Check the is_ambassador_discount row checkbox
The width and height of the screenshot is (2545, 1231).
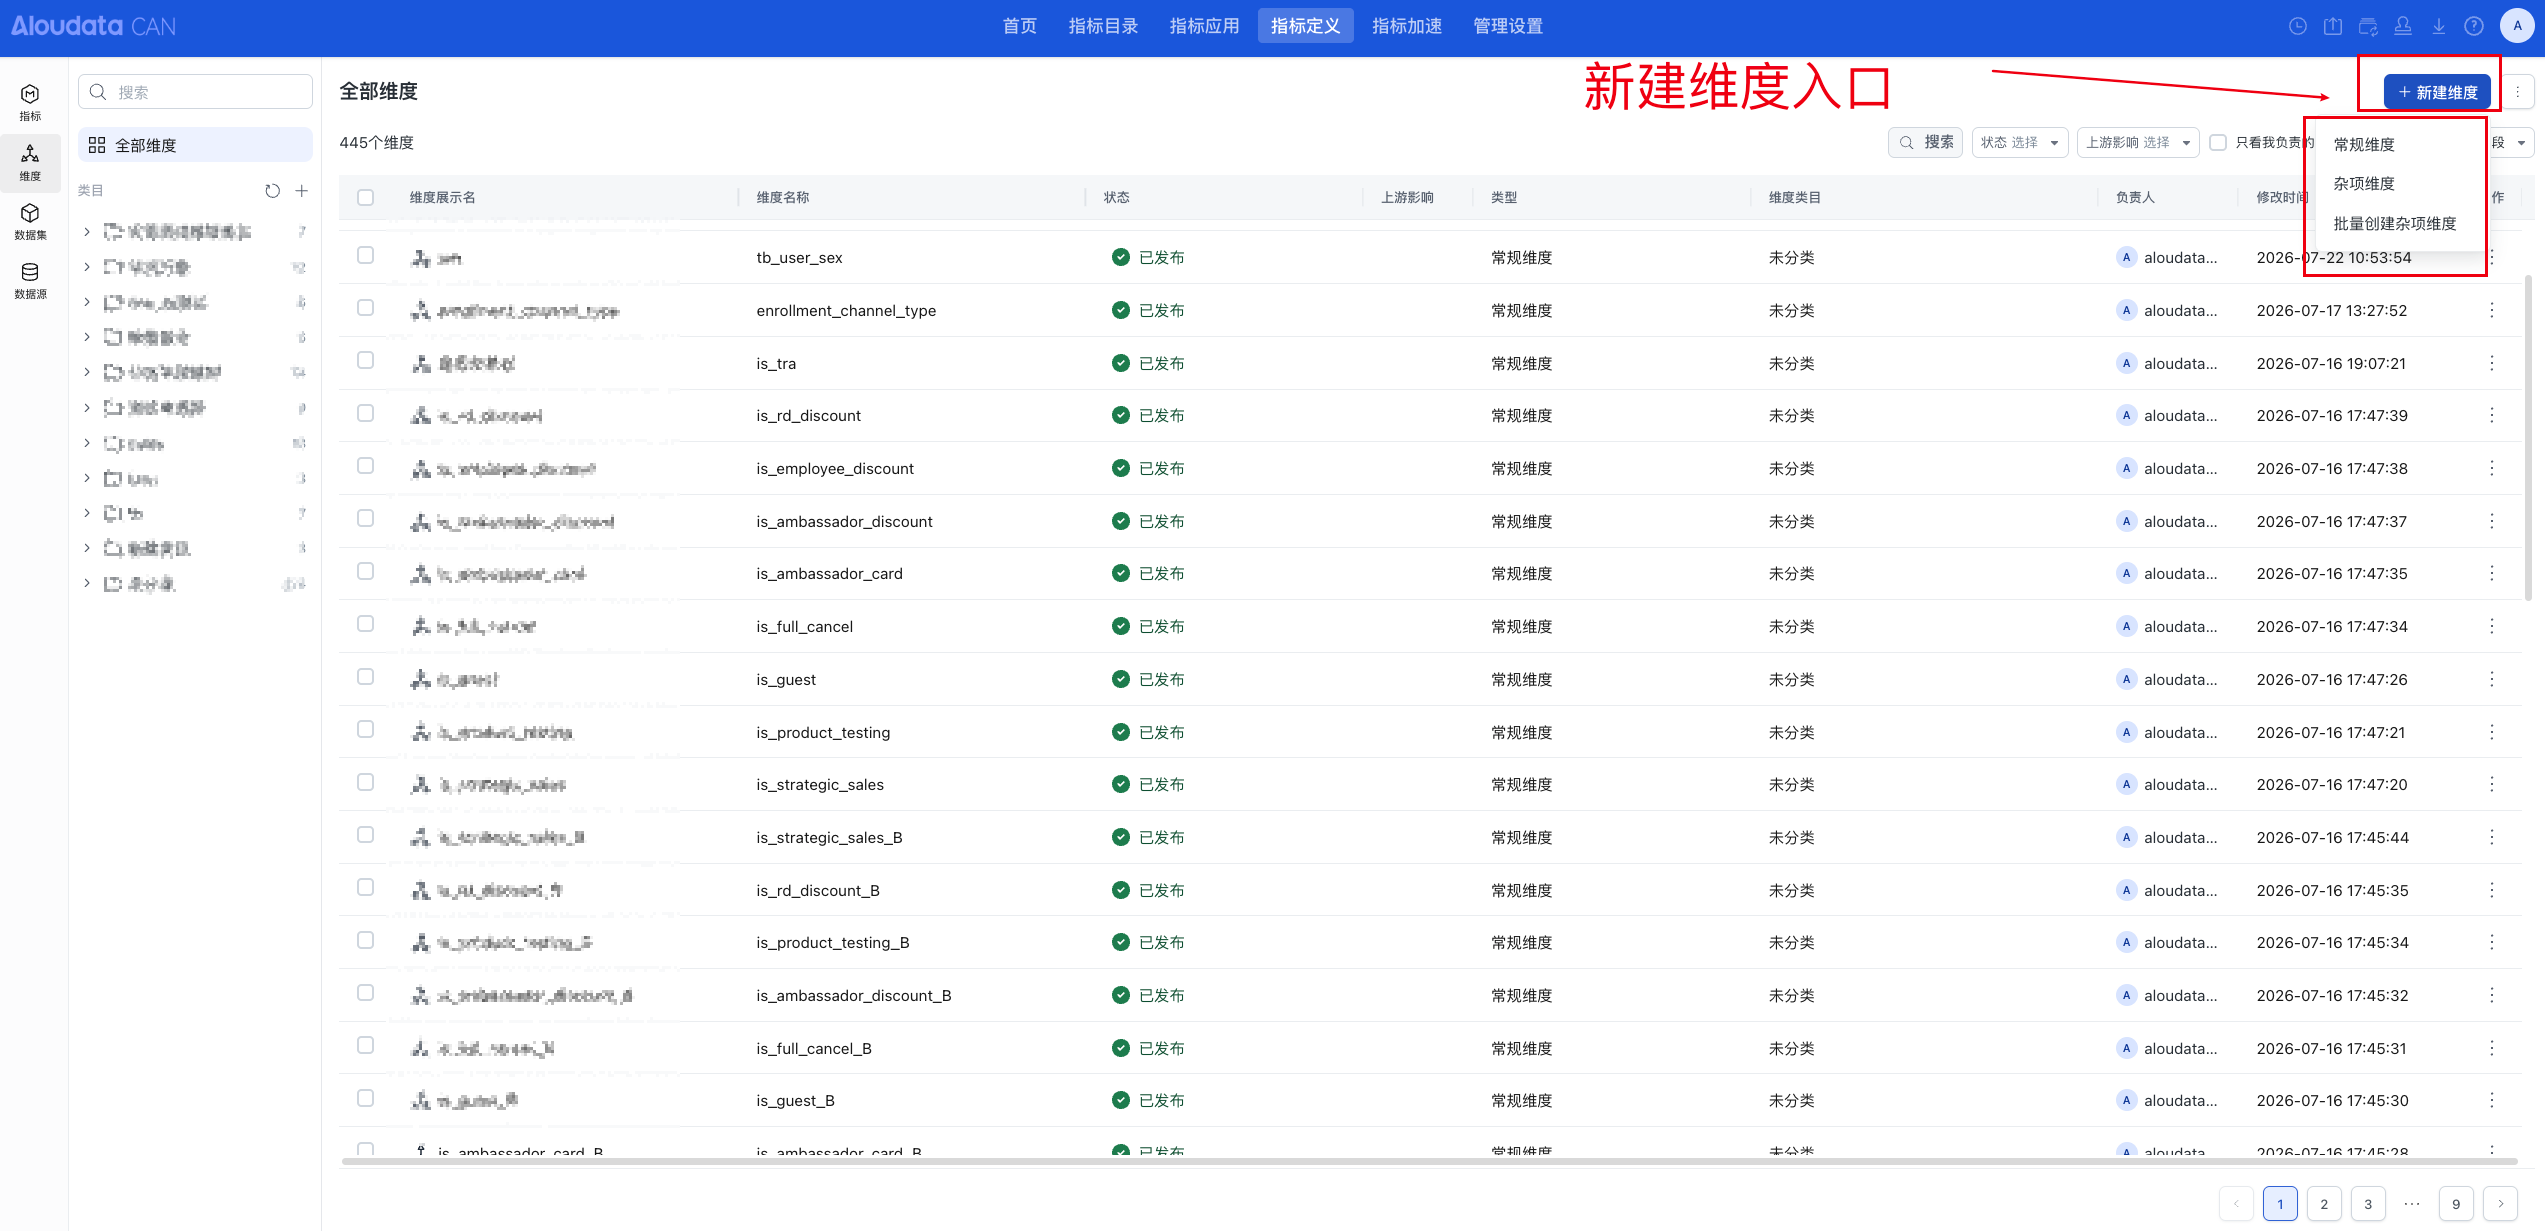[x=366, y=518]
